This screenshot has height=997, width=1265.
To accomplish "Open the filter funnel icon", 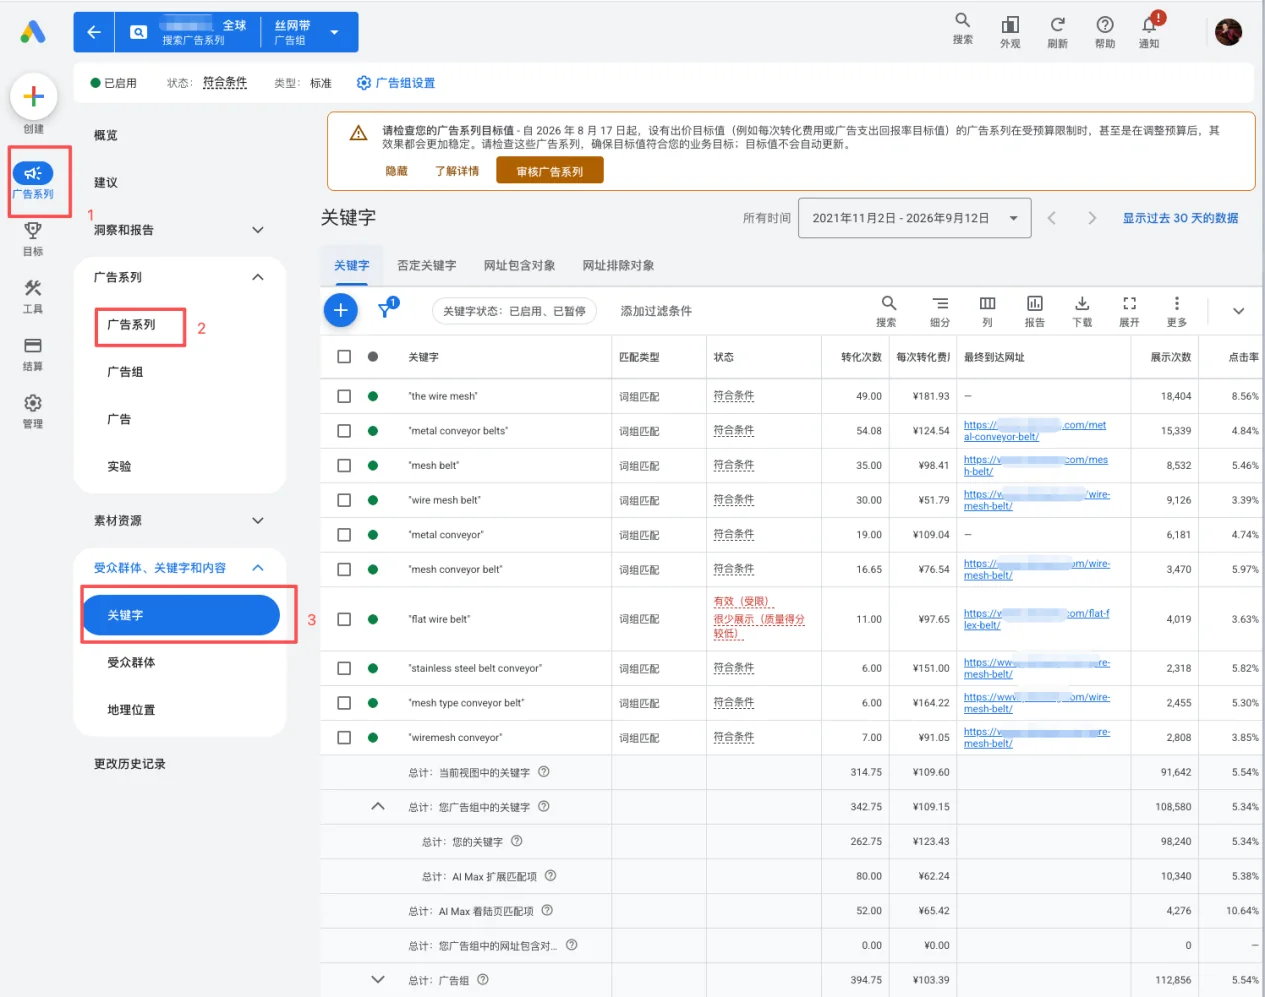I will [386, 310].
